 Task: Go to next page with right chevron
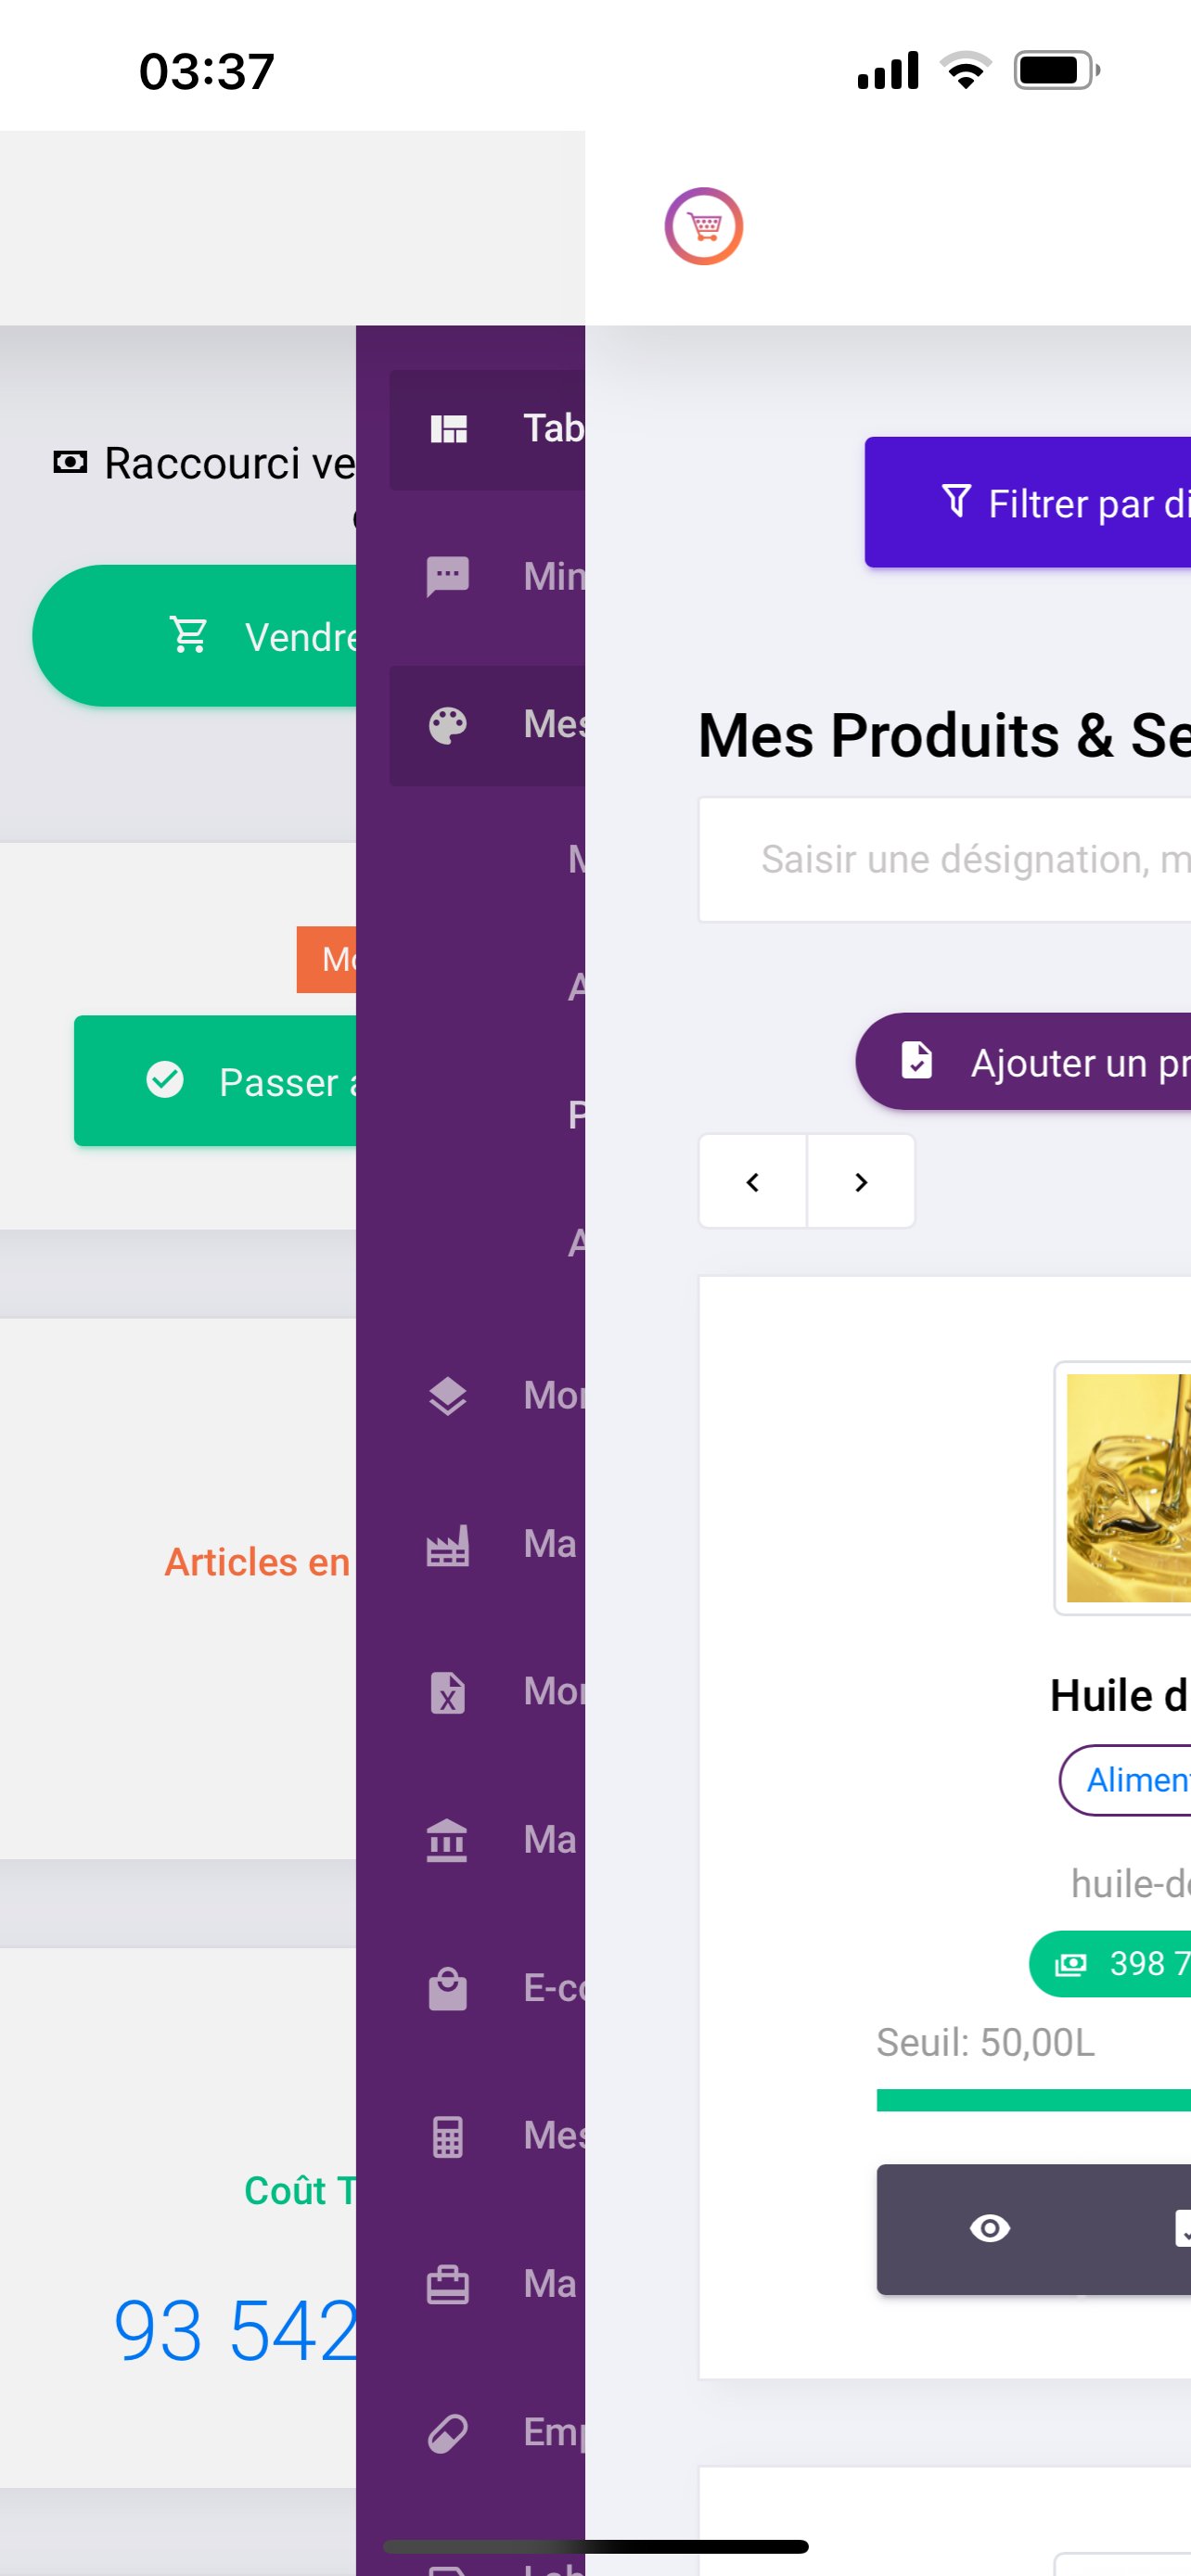pyautogui.click(x=861, y=1181)
